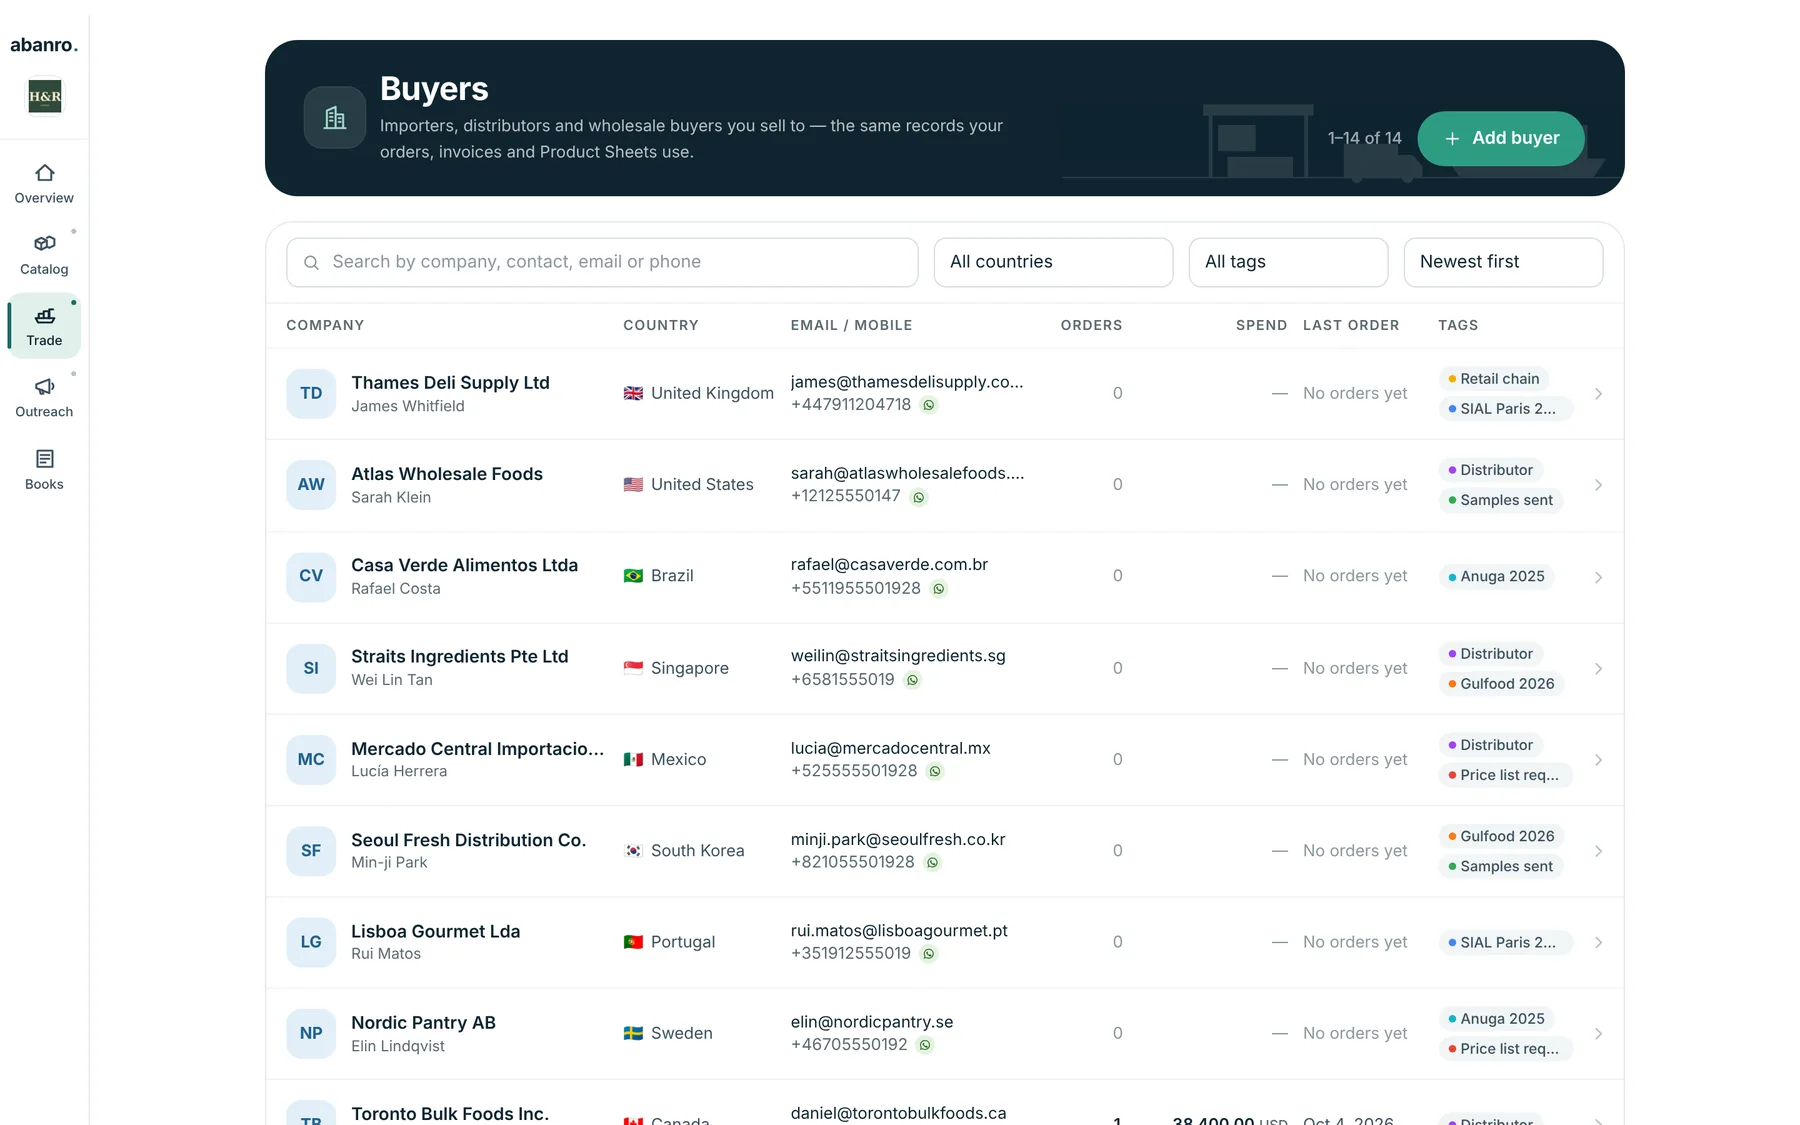Open the Outreach section
The width and height of the screenshot is (1800, 1125).
44,398
